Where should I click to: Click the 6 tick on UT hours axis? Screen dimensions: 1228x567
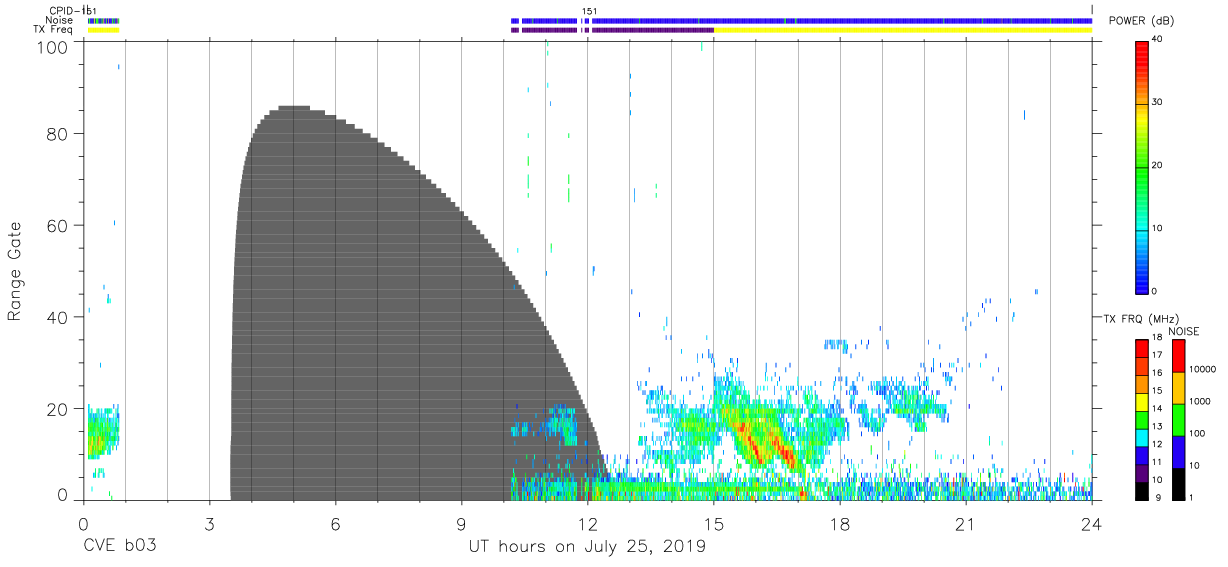pyautogui.click(x=336, y=523)
